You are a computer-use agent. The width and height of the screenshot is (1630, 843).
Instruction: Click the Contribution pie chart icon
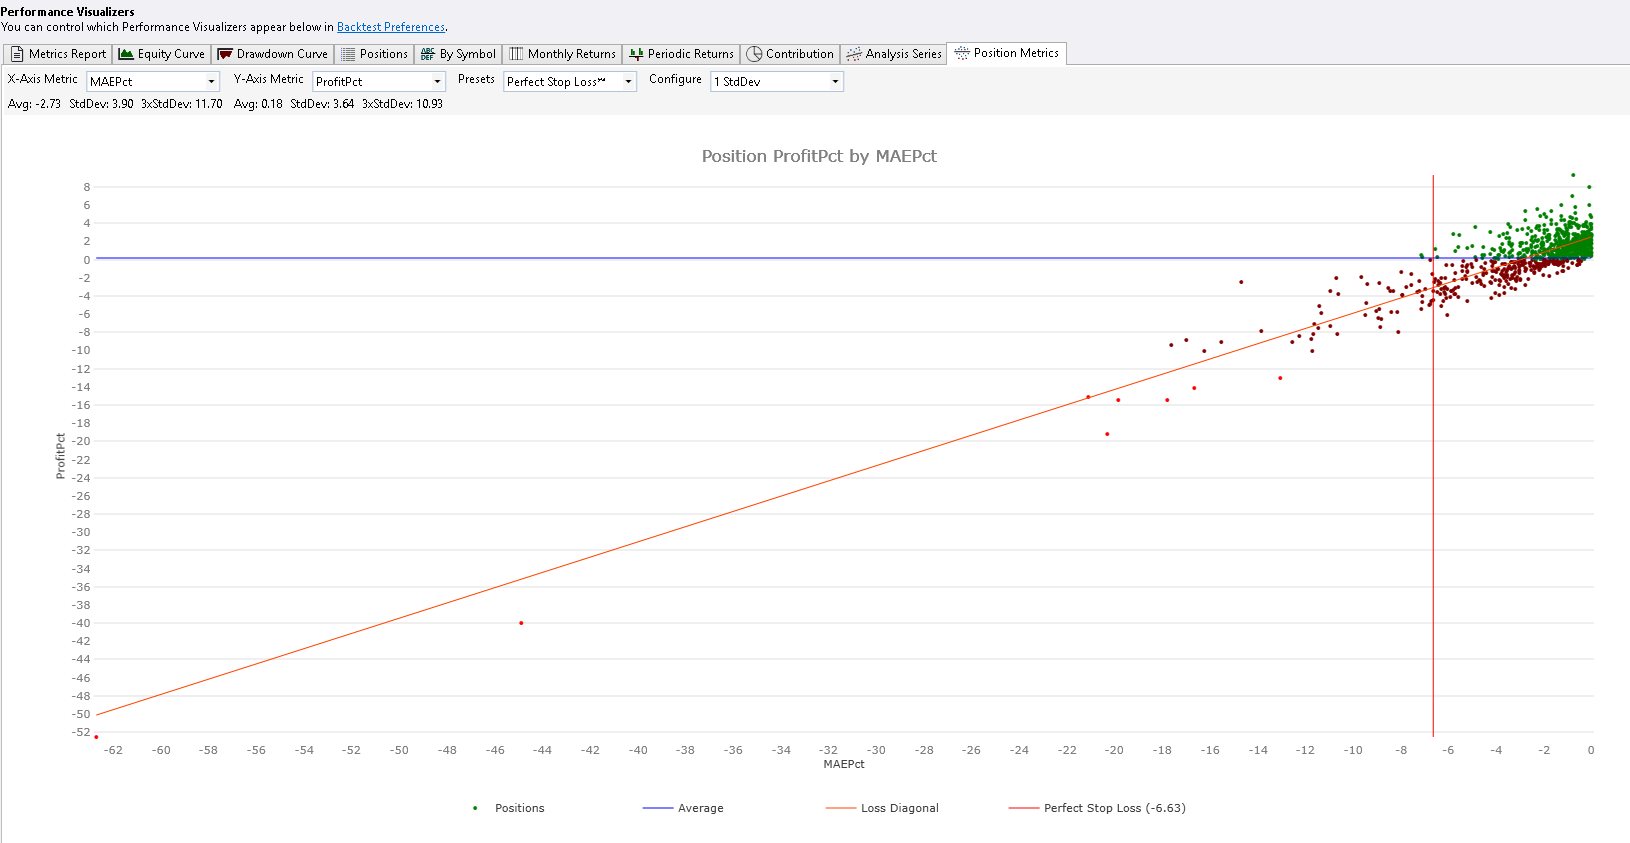point(754,54)
